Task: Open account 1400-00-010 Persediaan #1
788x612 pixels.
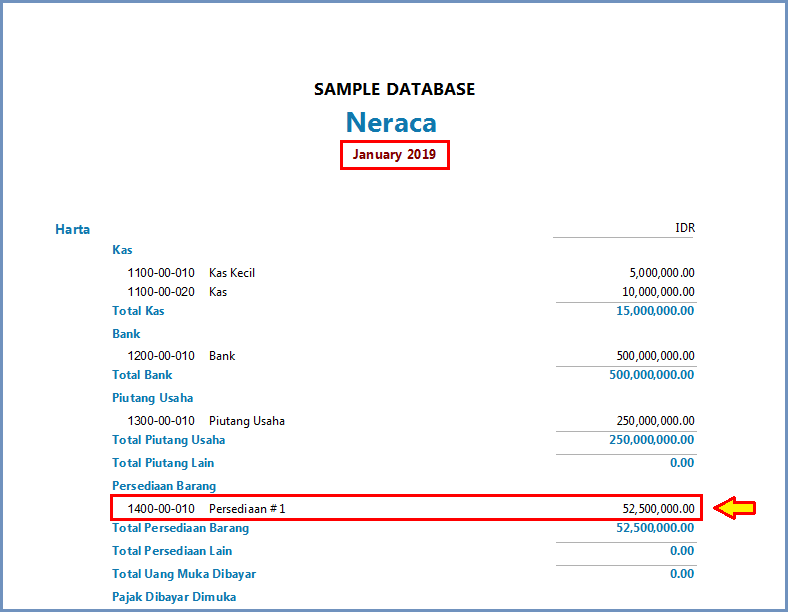Action: [x=206, y=509]
